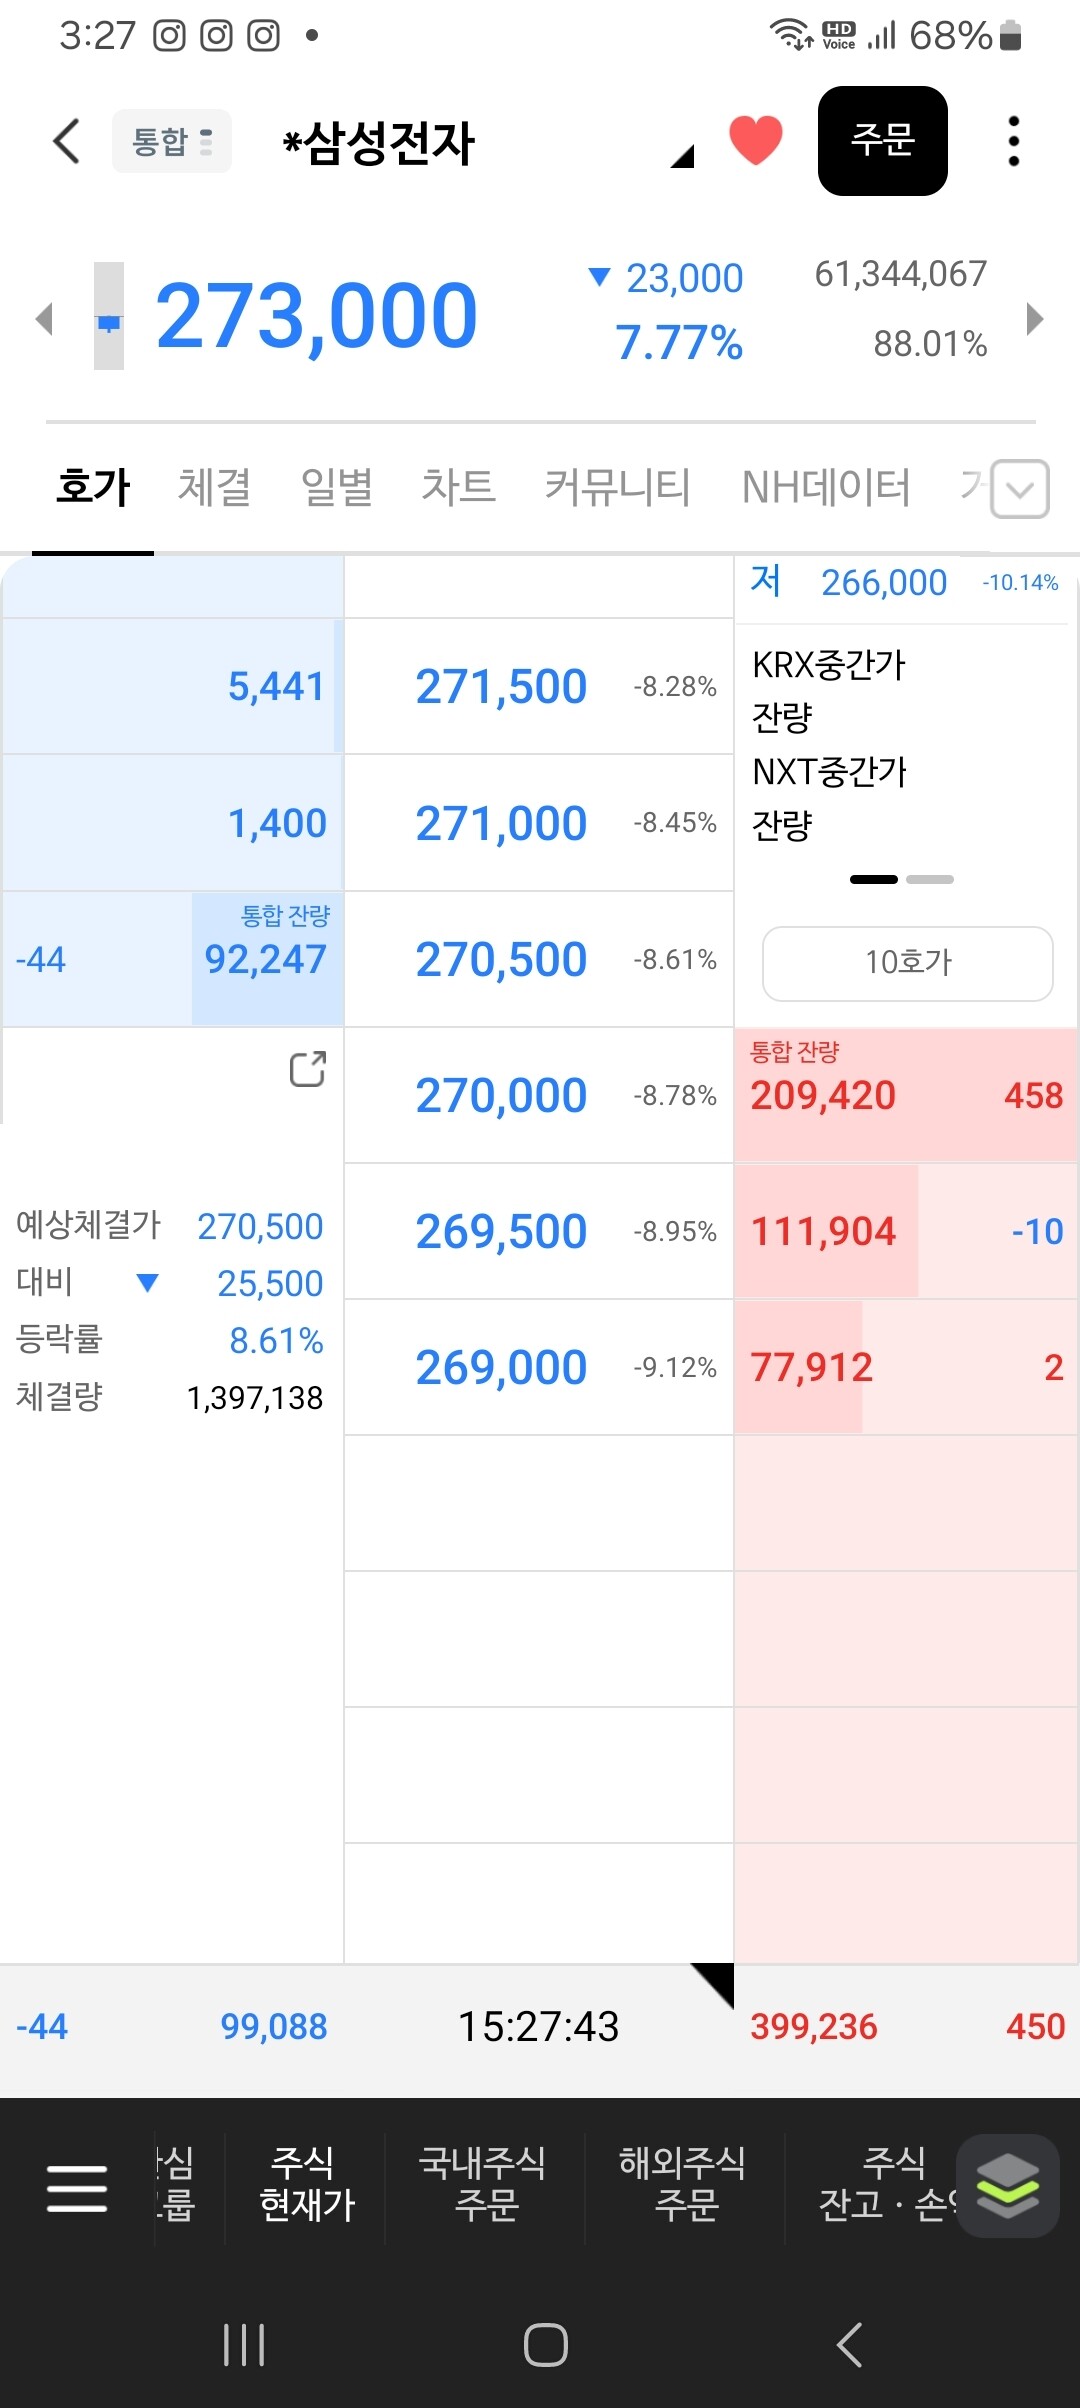Open the 커뮤니티 tab

tap(617, 487)
